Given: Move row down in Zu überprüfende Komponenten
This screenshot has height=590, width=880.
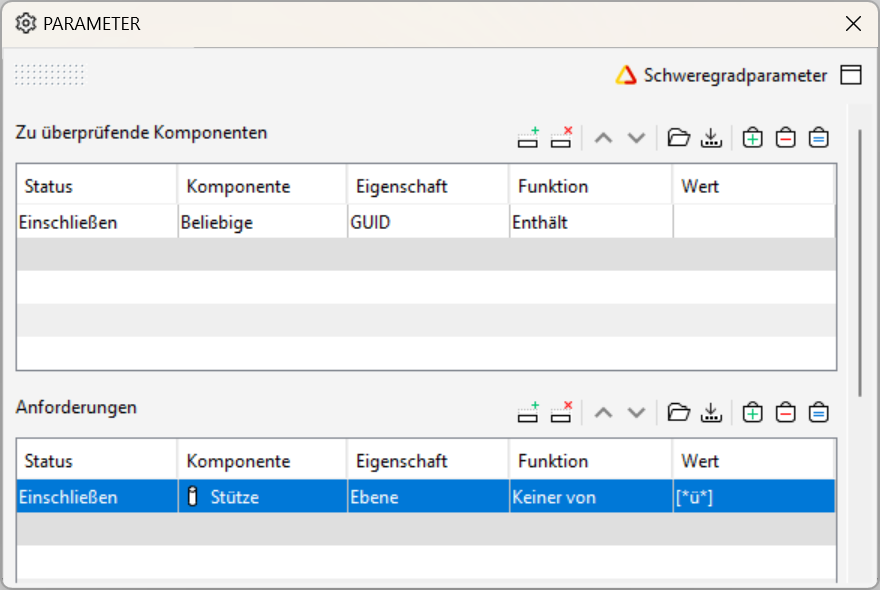Looking at the screenshot, I should click(x=636, y=138).
